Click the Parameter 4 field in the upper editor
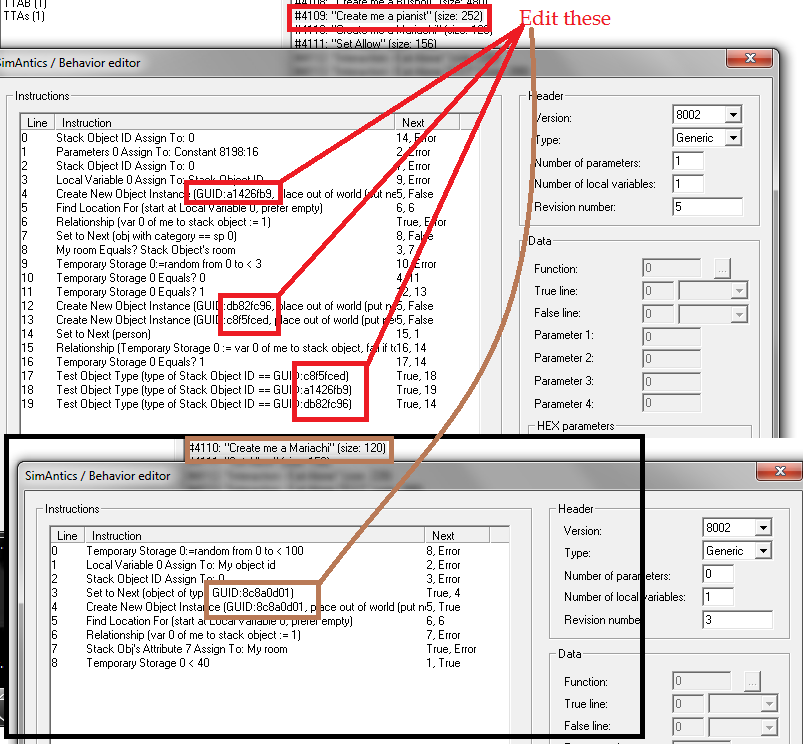This screenshot has width=803, height=744. [671, 403]
